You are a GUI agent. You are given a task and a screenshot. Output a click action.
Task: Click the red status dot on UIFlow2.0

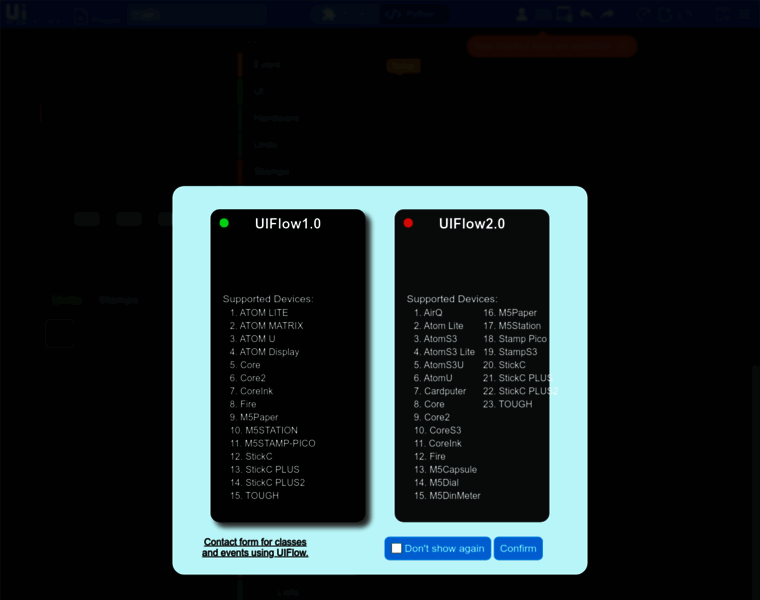pyautogui.click(x=408, y=223)
